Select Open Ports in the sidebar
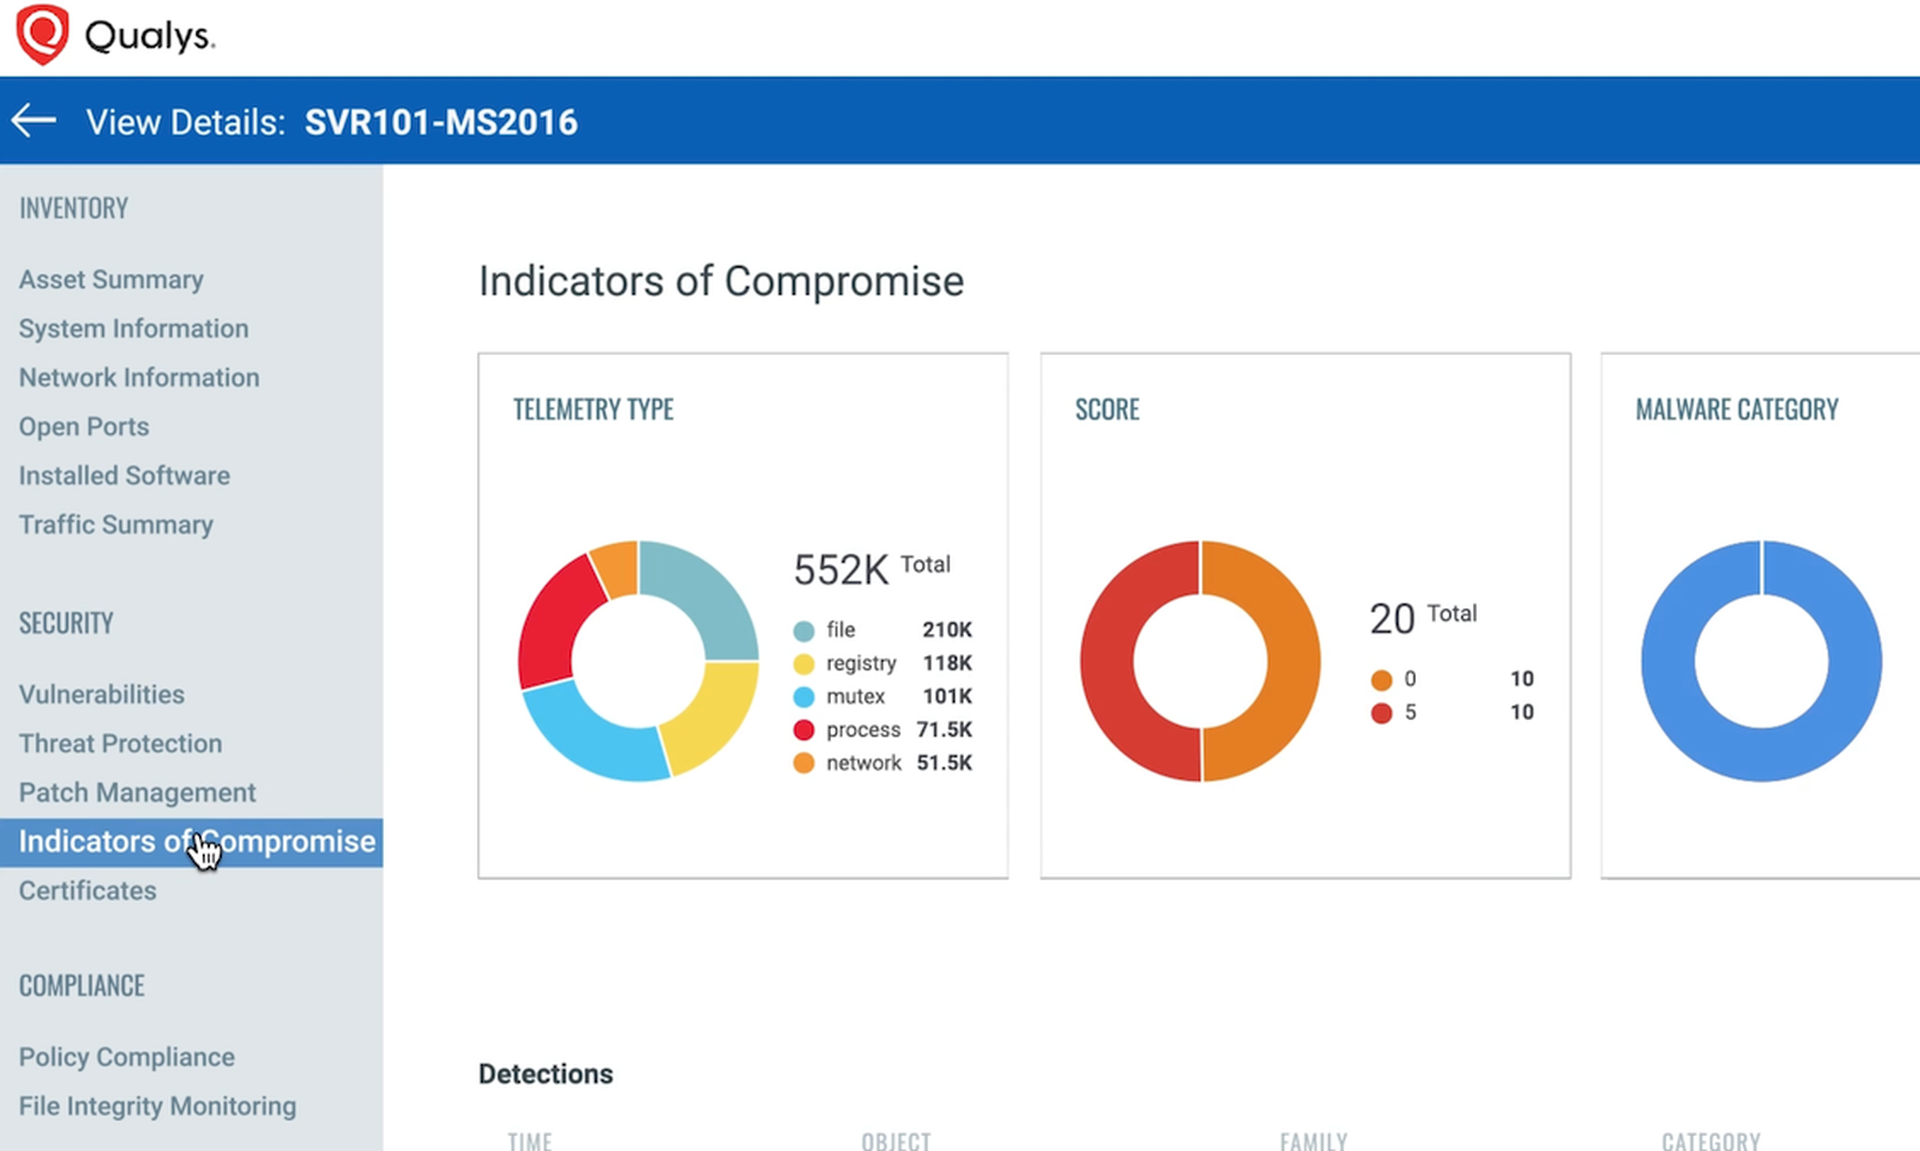Viewport: 1920px width, 1151px height. pos(84,426)
